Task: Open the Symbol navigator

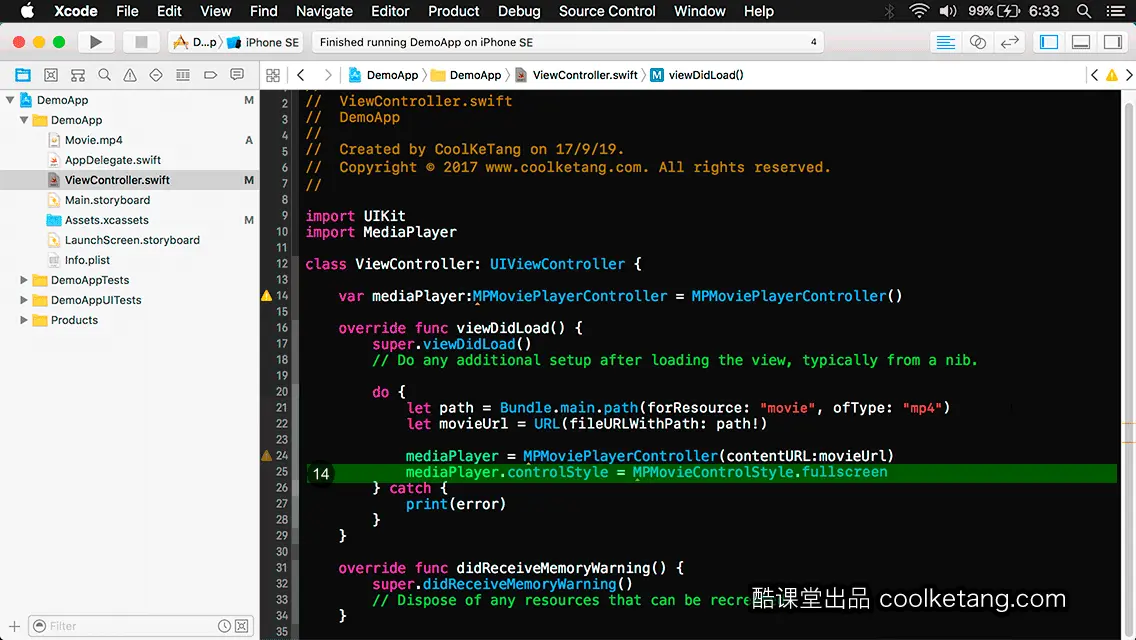Action: (78, 75)
